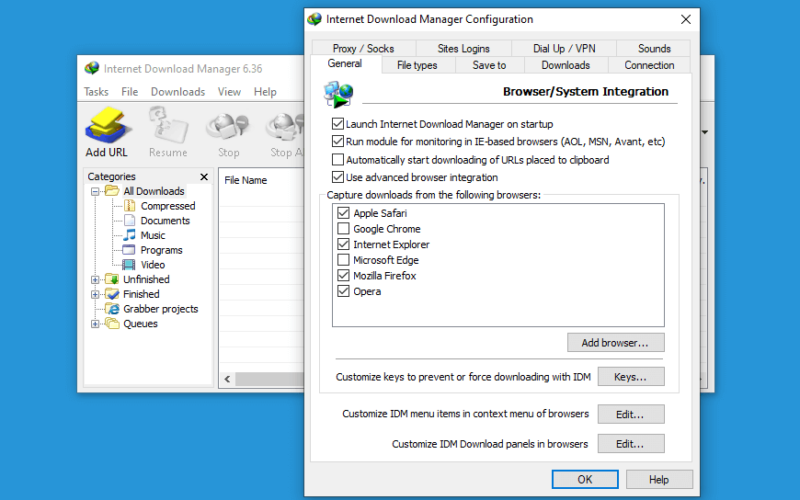The width and height of the screenshot is (800, 500).
Task: Switch to the File types tab
Action: pyautogui.click(x=417, y=65)
